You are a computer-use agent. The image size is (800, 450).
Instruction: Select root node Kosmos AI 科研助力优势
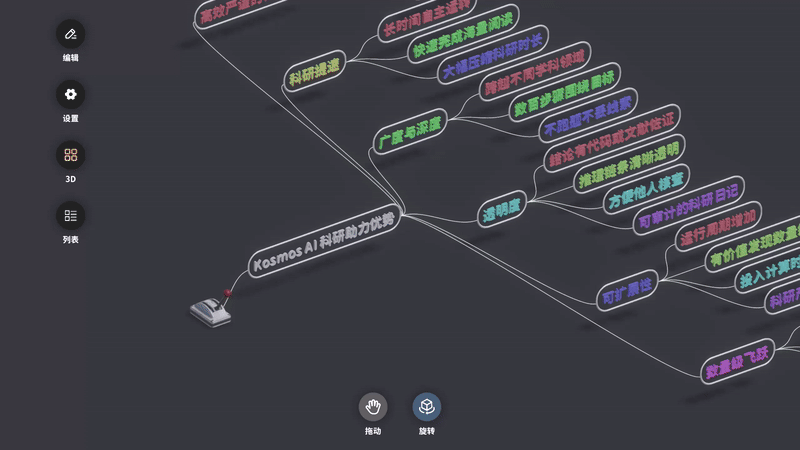323,240
